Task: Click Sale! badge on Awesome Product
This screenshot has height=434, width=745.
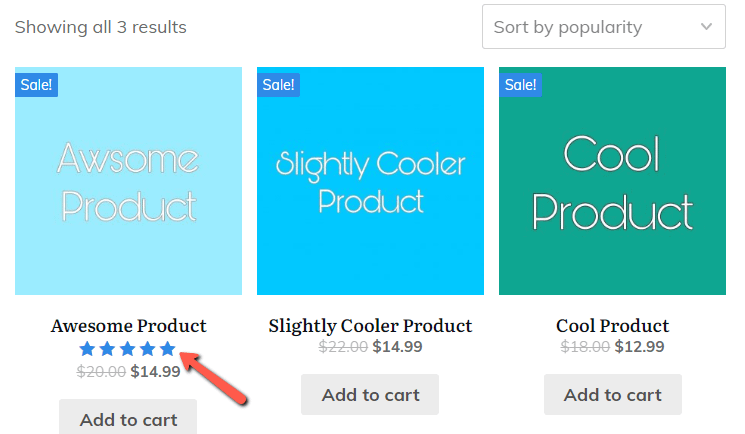Action: [x=36, y=85]
